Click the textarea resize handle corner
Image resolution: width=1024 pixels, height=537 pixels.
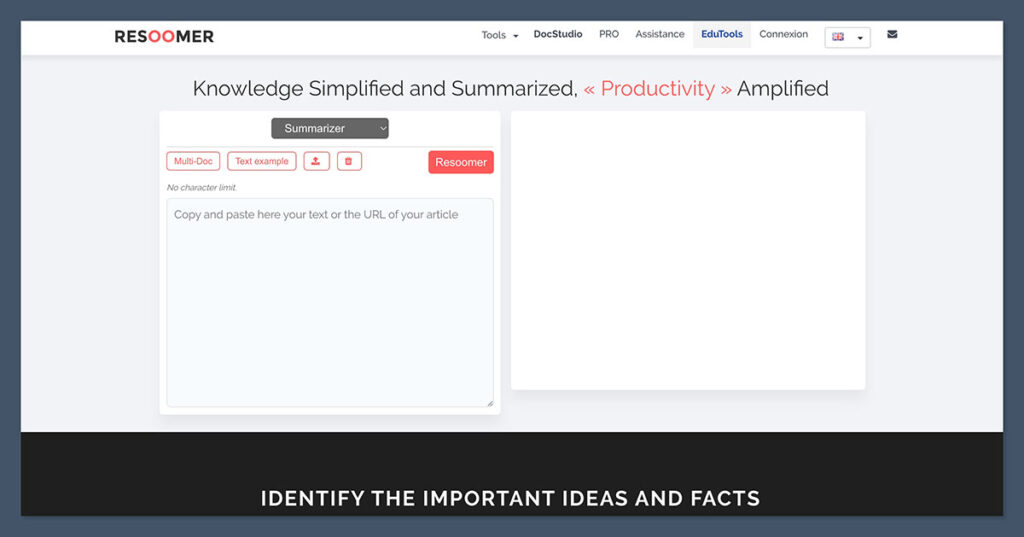[x=489, y=402]
